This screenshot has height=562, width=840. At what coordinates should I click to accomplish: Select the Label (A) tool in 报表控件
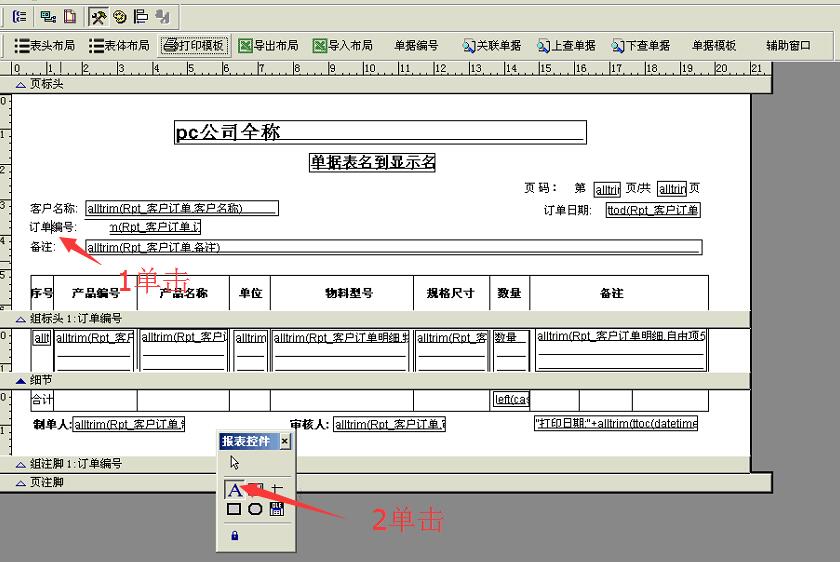[235, 490]
